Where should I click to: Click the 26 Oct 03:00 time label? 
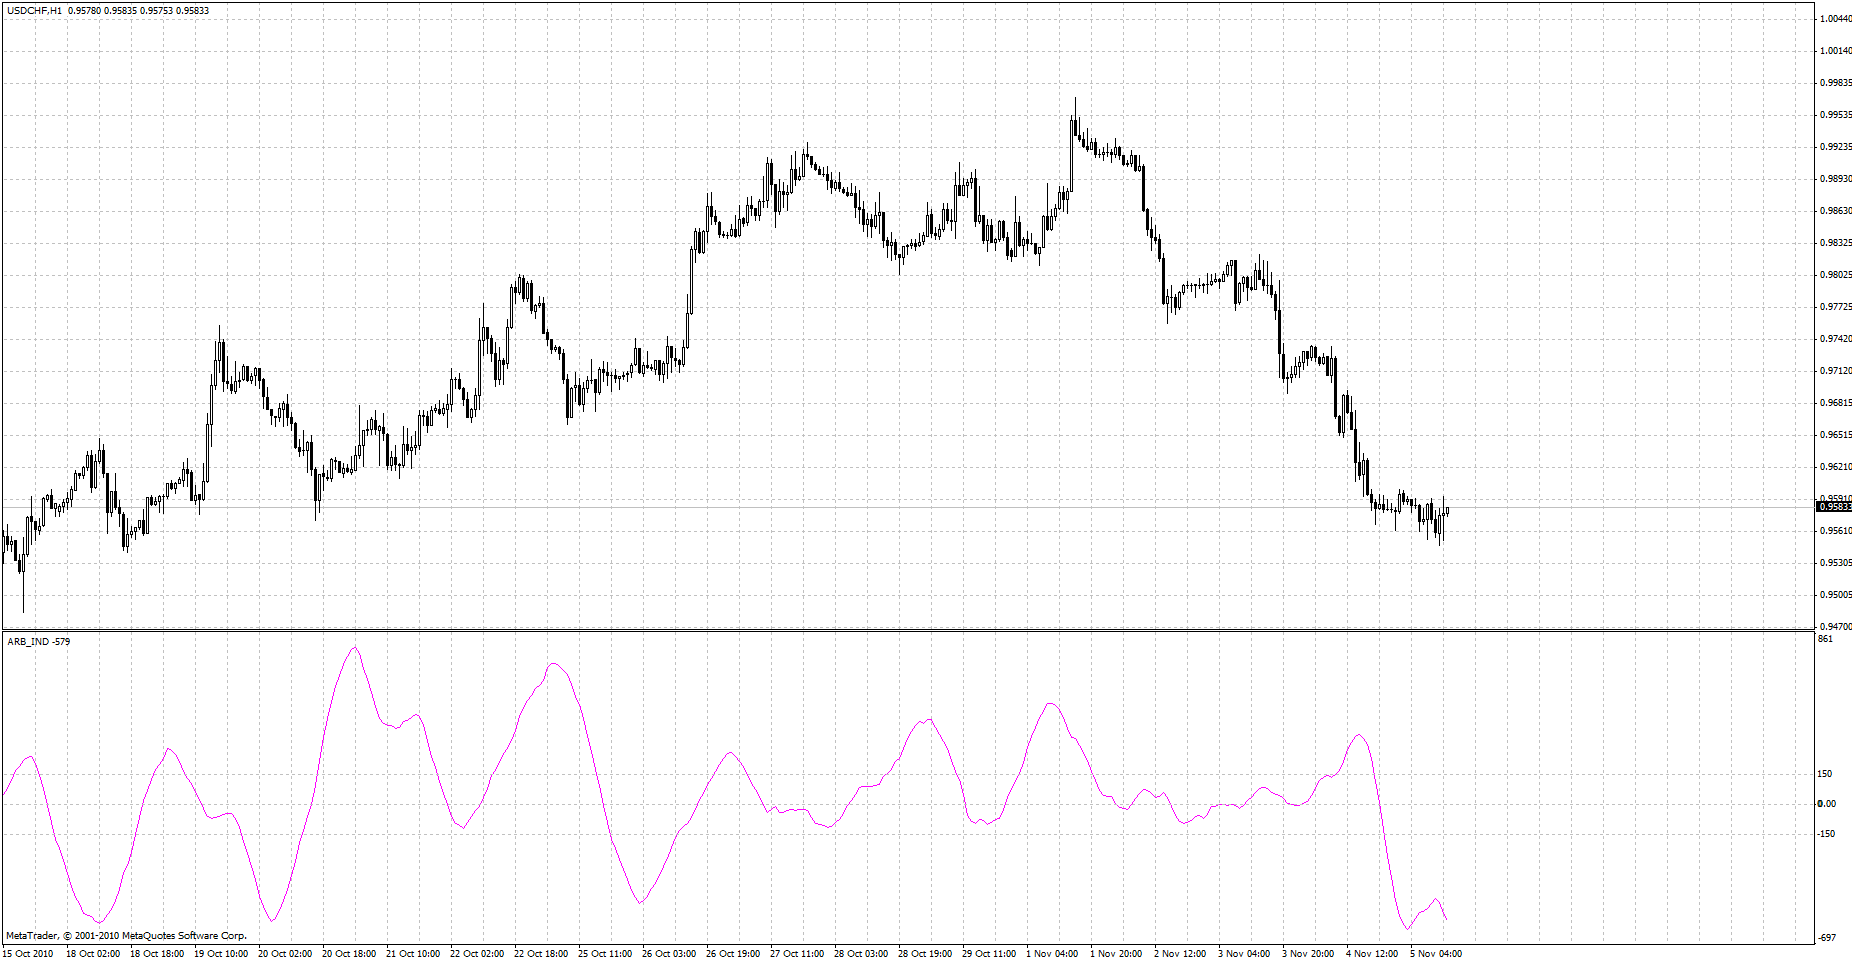click(x=669, y=954)
